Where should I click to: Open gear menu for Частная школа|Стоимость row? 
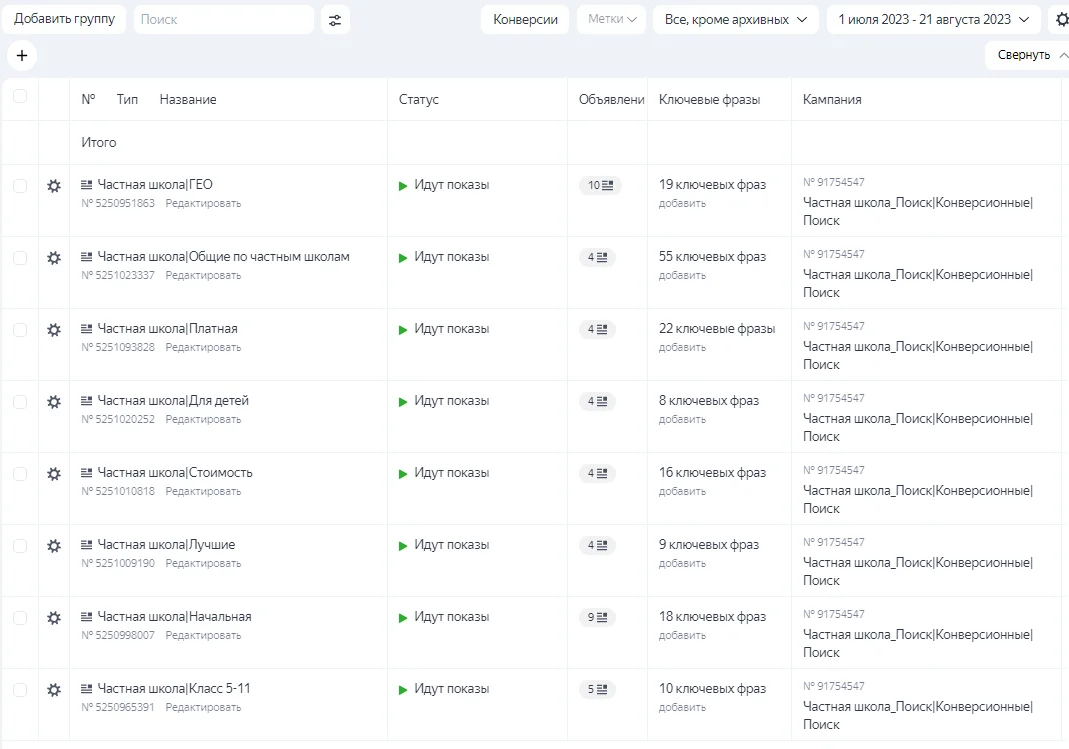click(x=54, y=474)
